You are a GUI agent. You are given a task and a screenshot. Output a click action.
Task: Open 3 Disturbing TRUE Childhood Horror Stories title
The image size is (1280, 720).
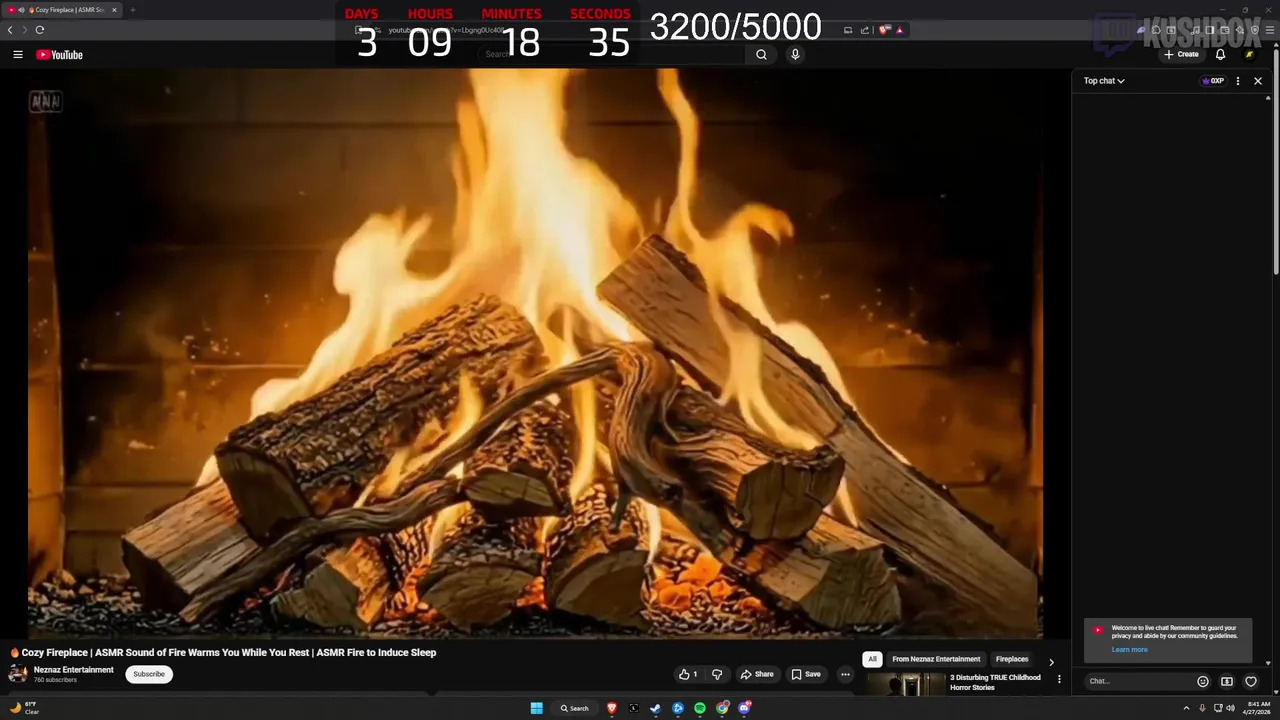click(995, 683)
